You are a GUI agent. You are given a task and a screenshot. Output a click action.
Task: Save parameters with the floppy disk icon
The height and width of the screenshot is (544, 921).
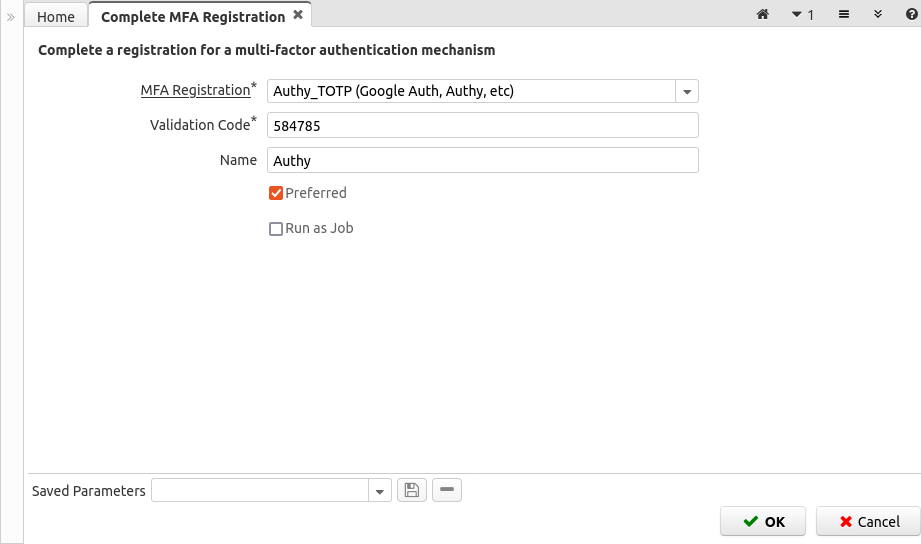click(x=411, y=490)
